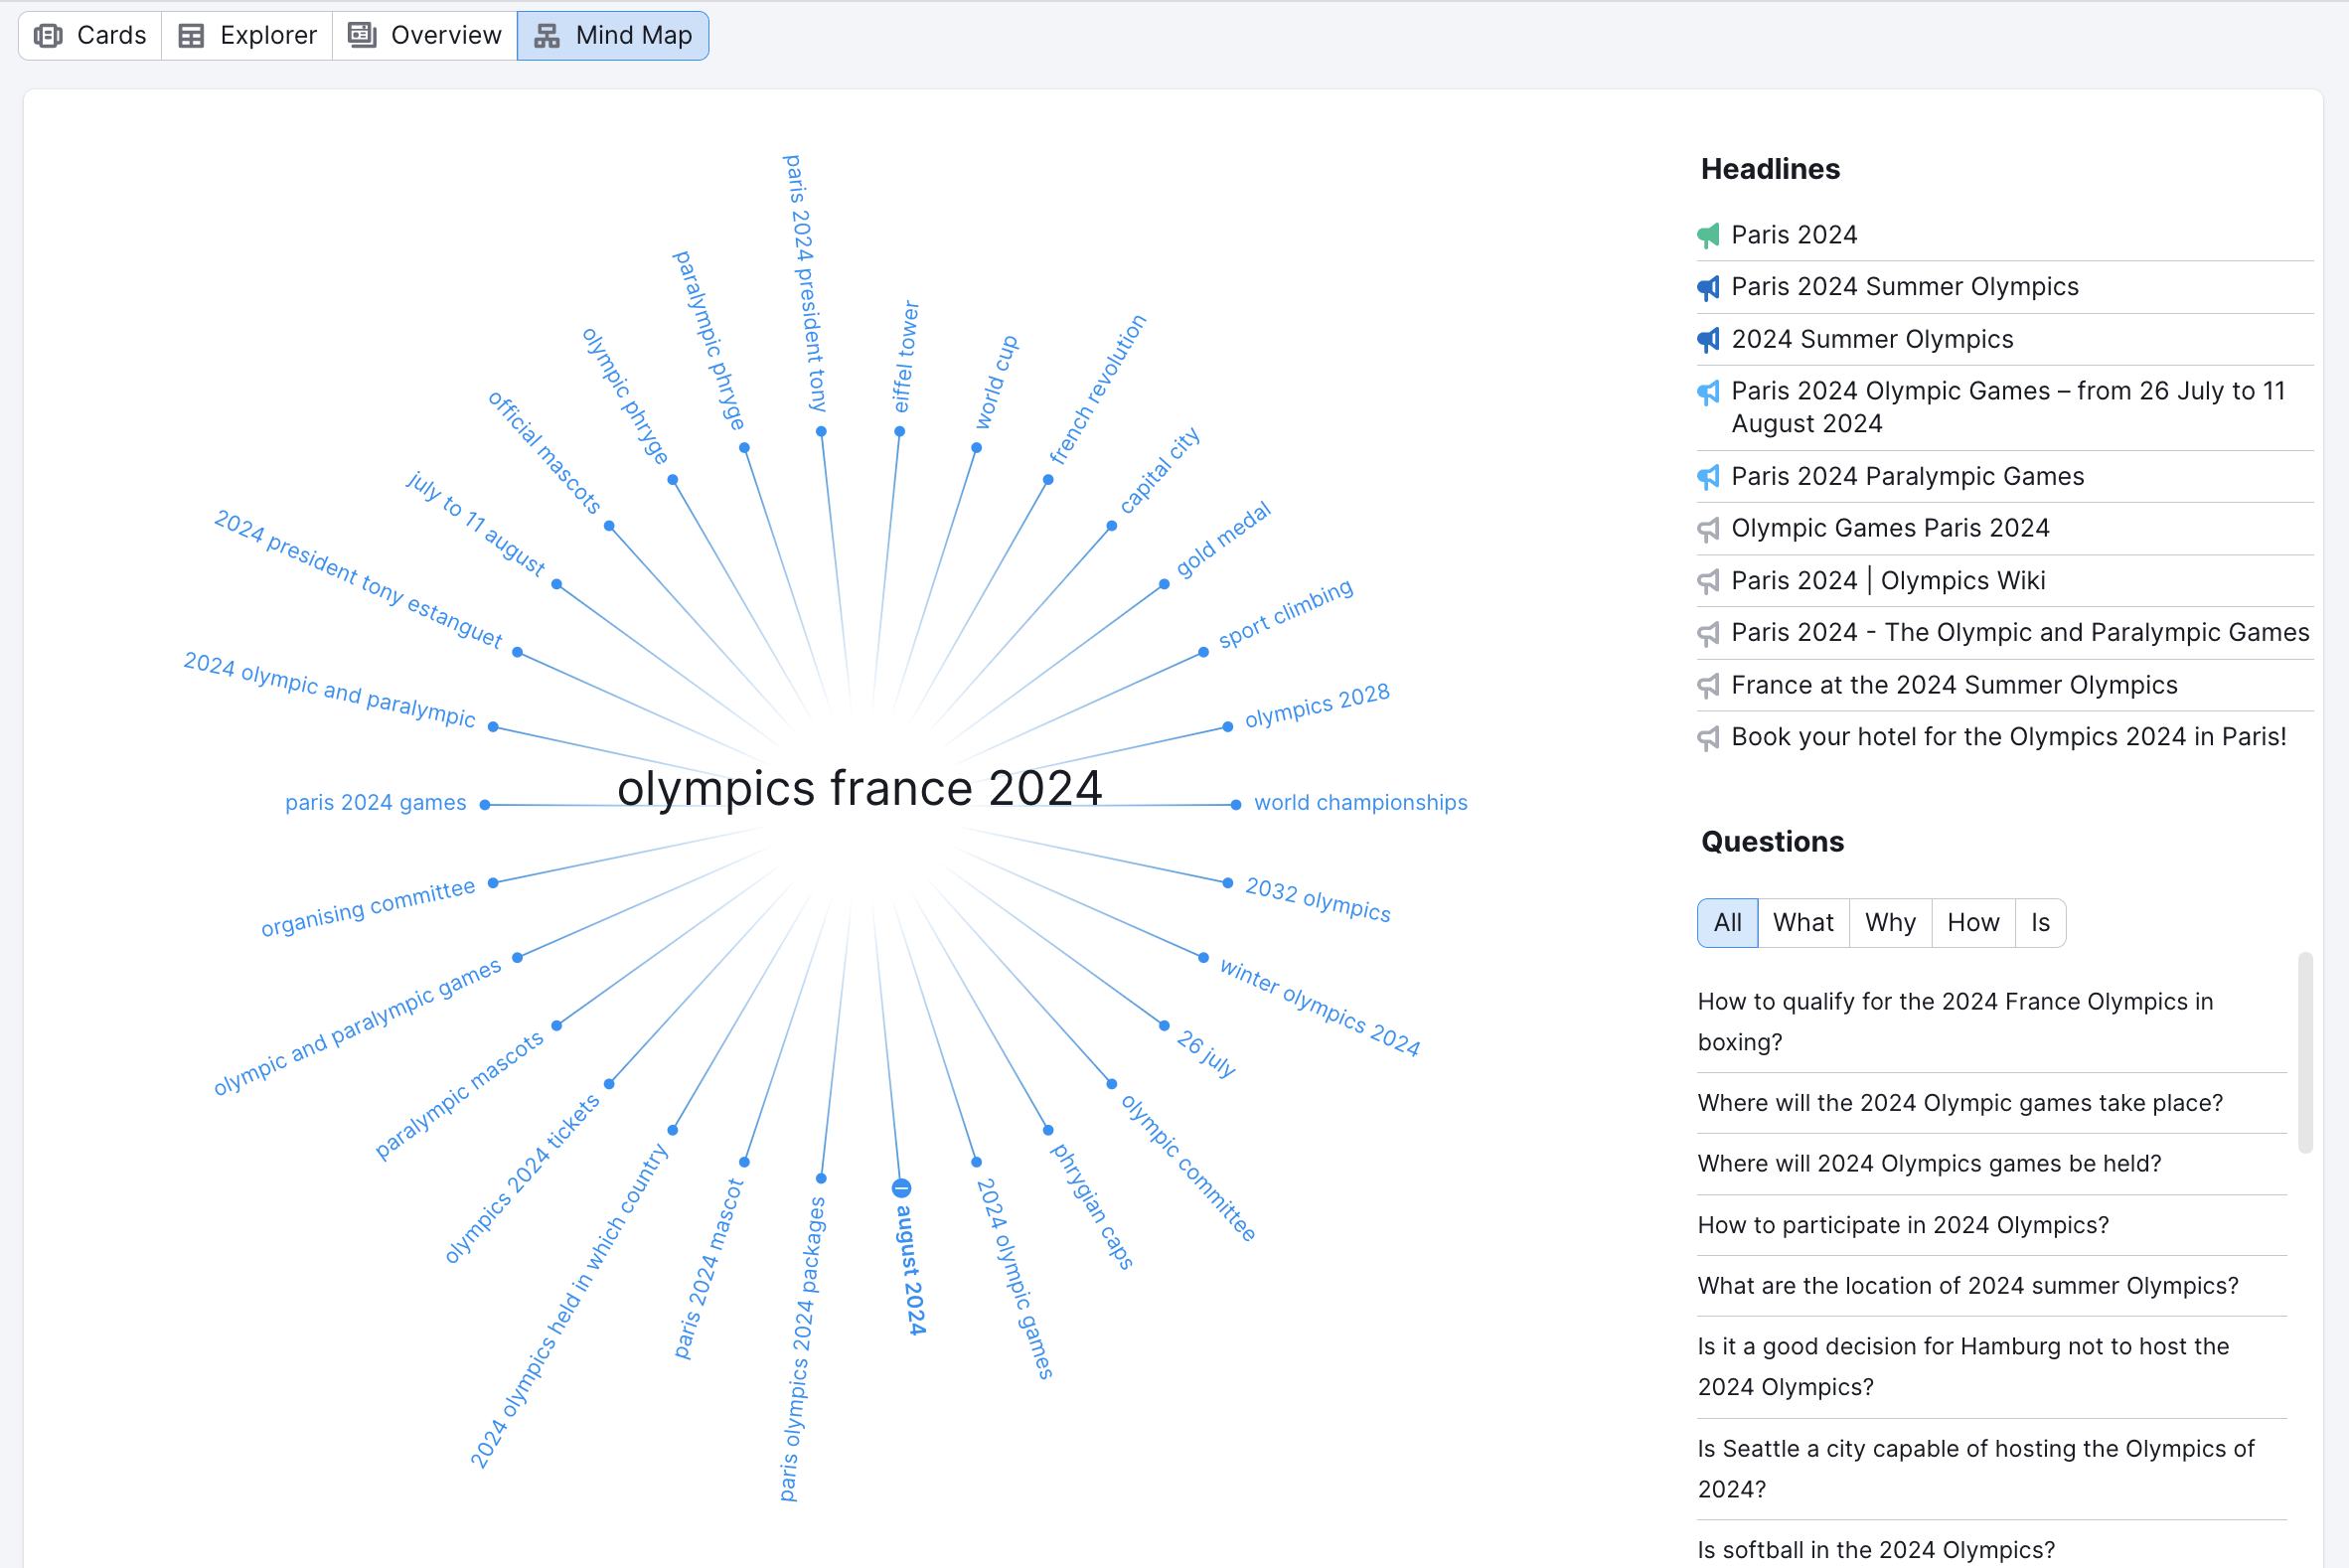
Task: Click the Overview panel icon
Action: (360, 34)
